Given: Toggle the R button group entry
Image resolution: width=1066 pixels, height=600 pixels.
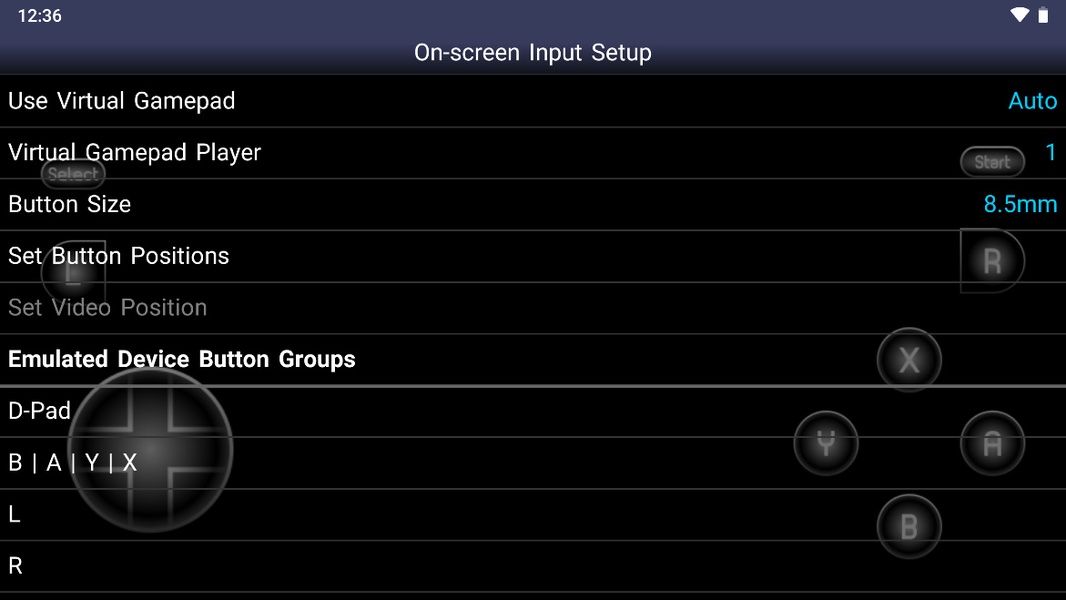Looking at the screenshot, I should tap(533, 566).
